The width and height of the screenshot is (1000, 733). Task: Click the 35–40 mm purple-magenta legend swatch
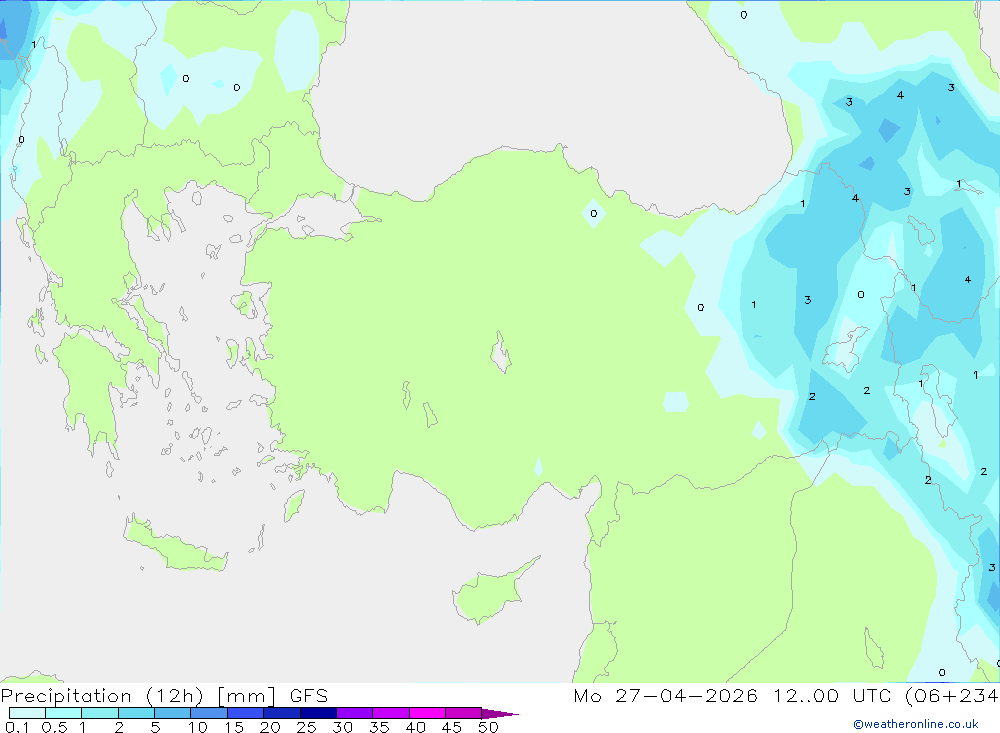[x=391, y=713]
